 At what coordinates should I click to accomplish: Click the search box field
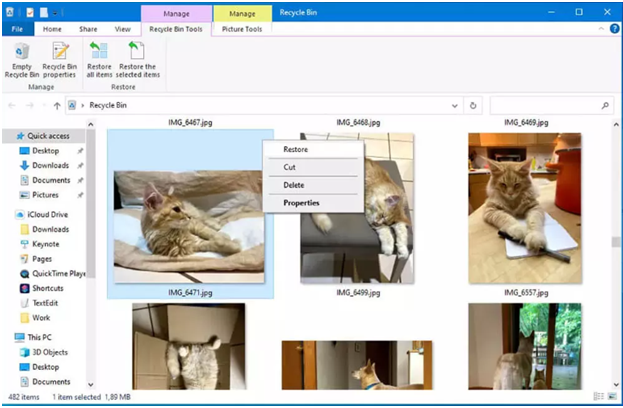545,105
